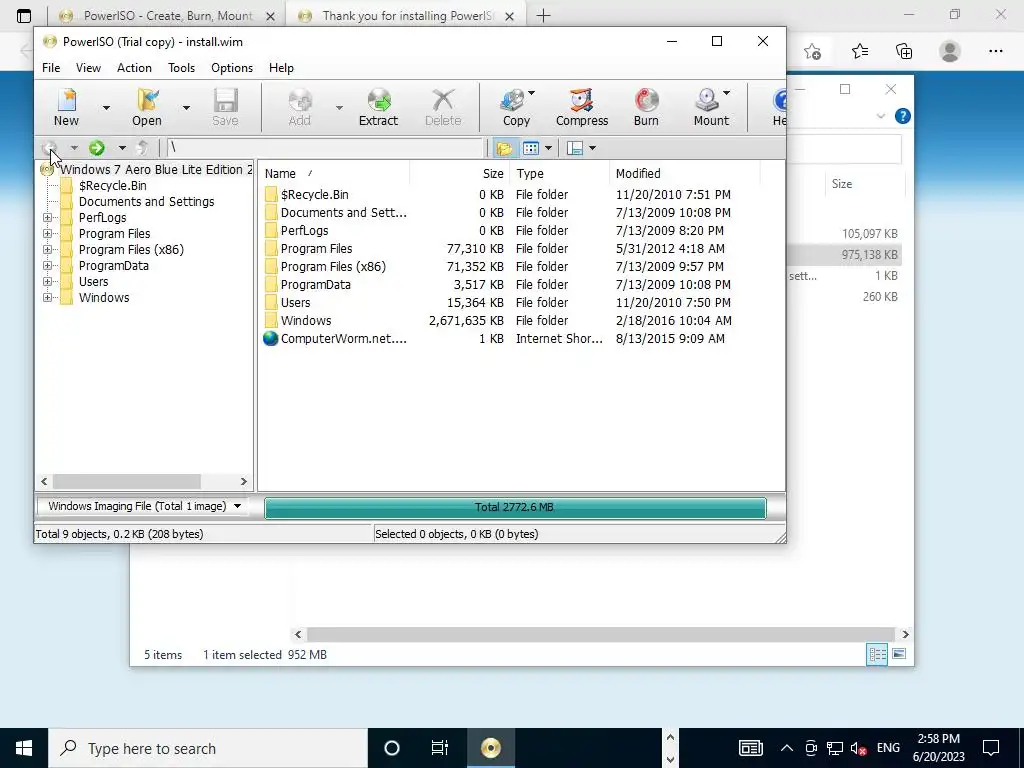The image size is (1024, 768).
Task: Select Documents and Settings in the tree
Action: 146,202
